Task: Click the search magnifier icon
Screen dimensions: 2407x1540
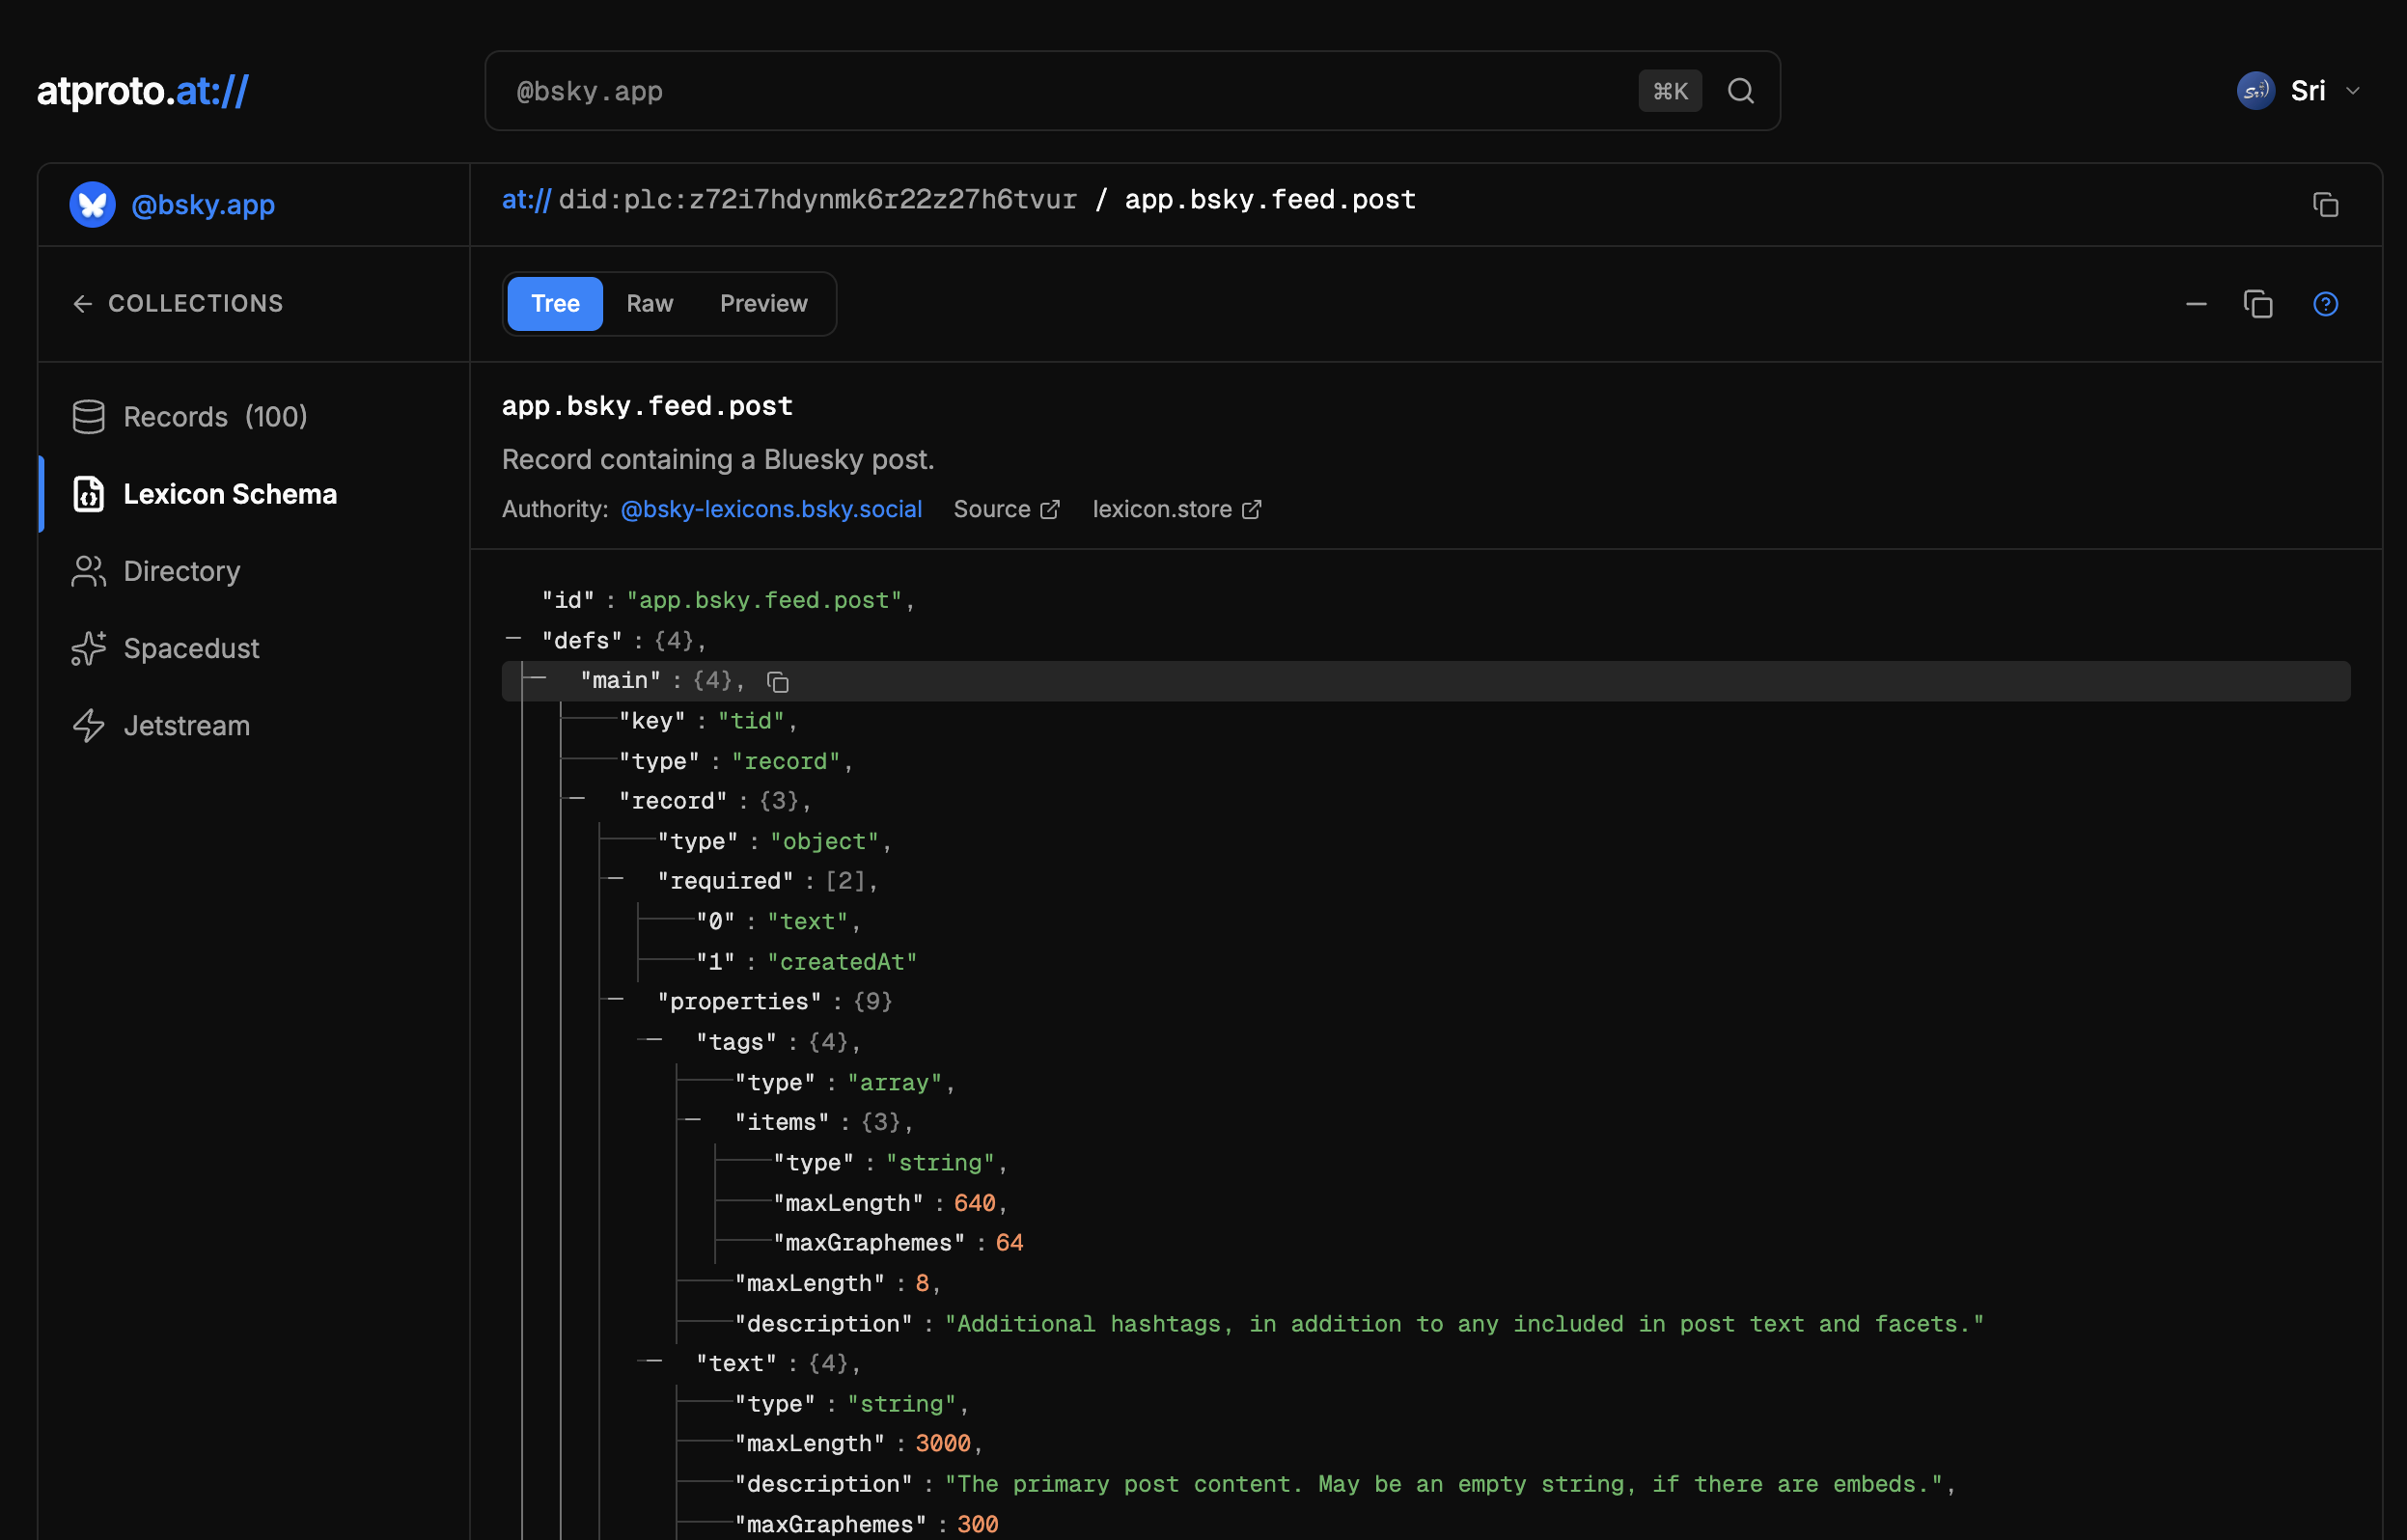Action: pos(1740,91)
